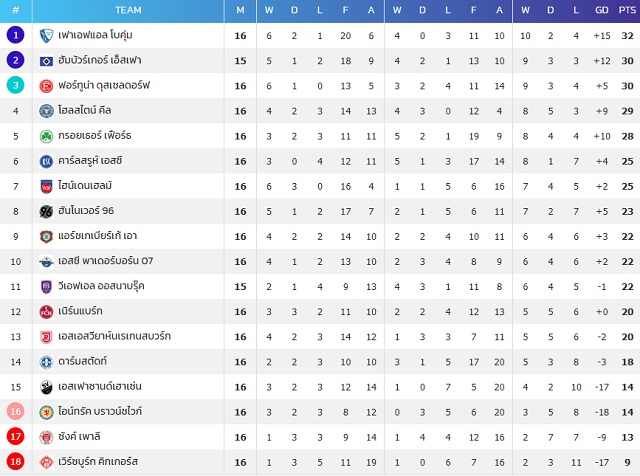Open team link ฮันโนเวอร์ 96
640x476 pixels.
click(x=86, y=211)
